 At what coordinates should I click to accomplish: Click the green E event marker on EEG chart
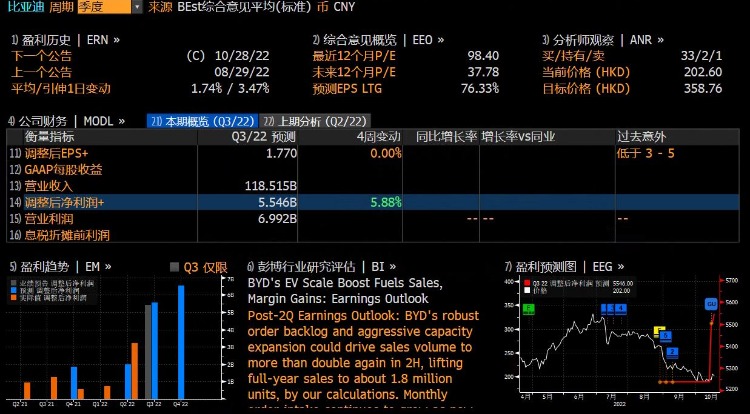[529, 309]
